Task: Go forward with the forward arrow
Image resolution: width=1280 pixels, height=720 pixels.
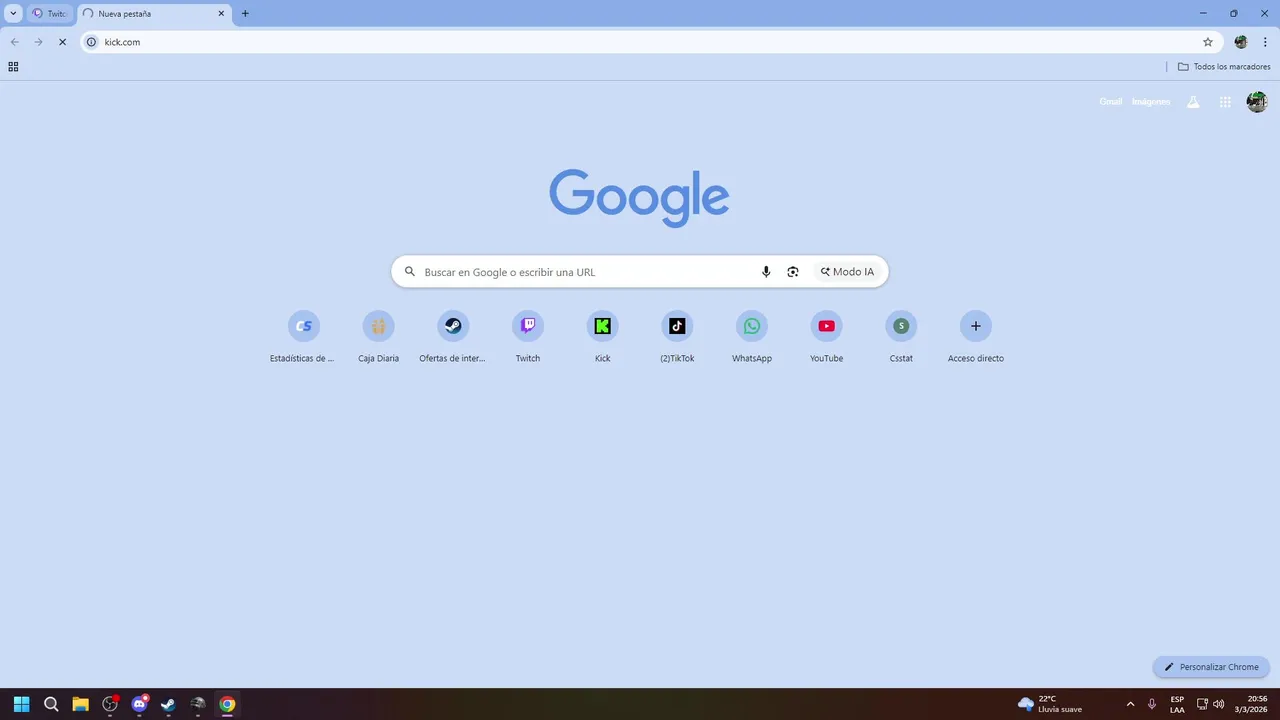Action: (38, 42)
